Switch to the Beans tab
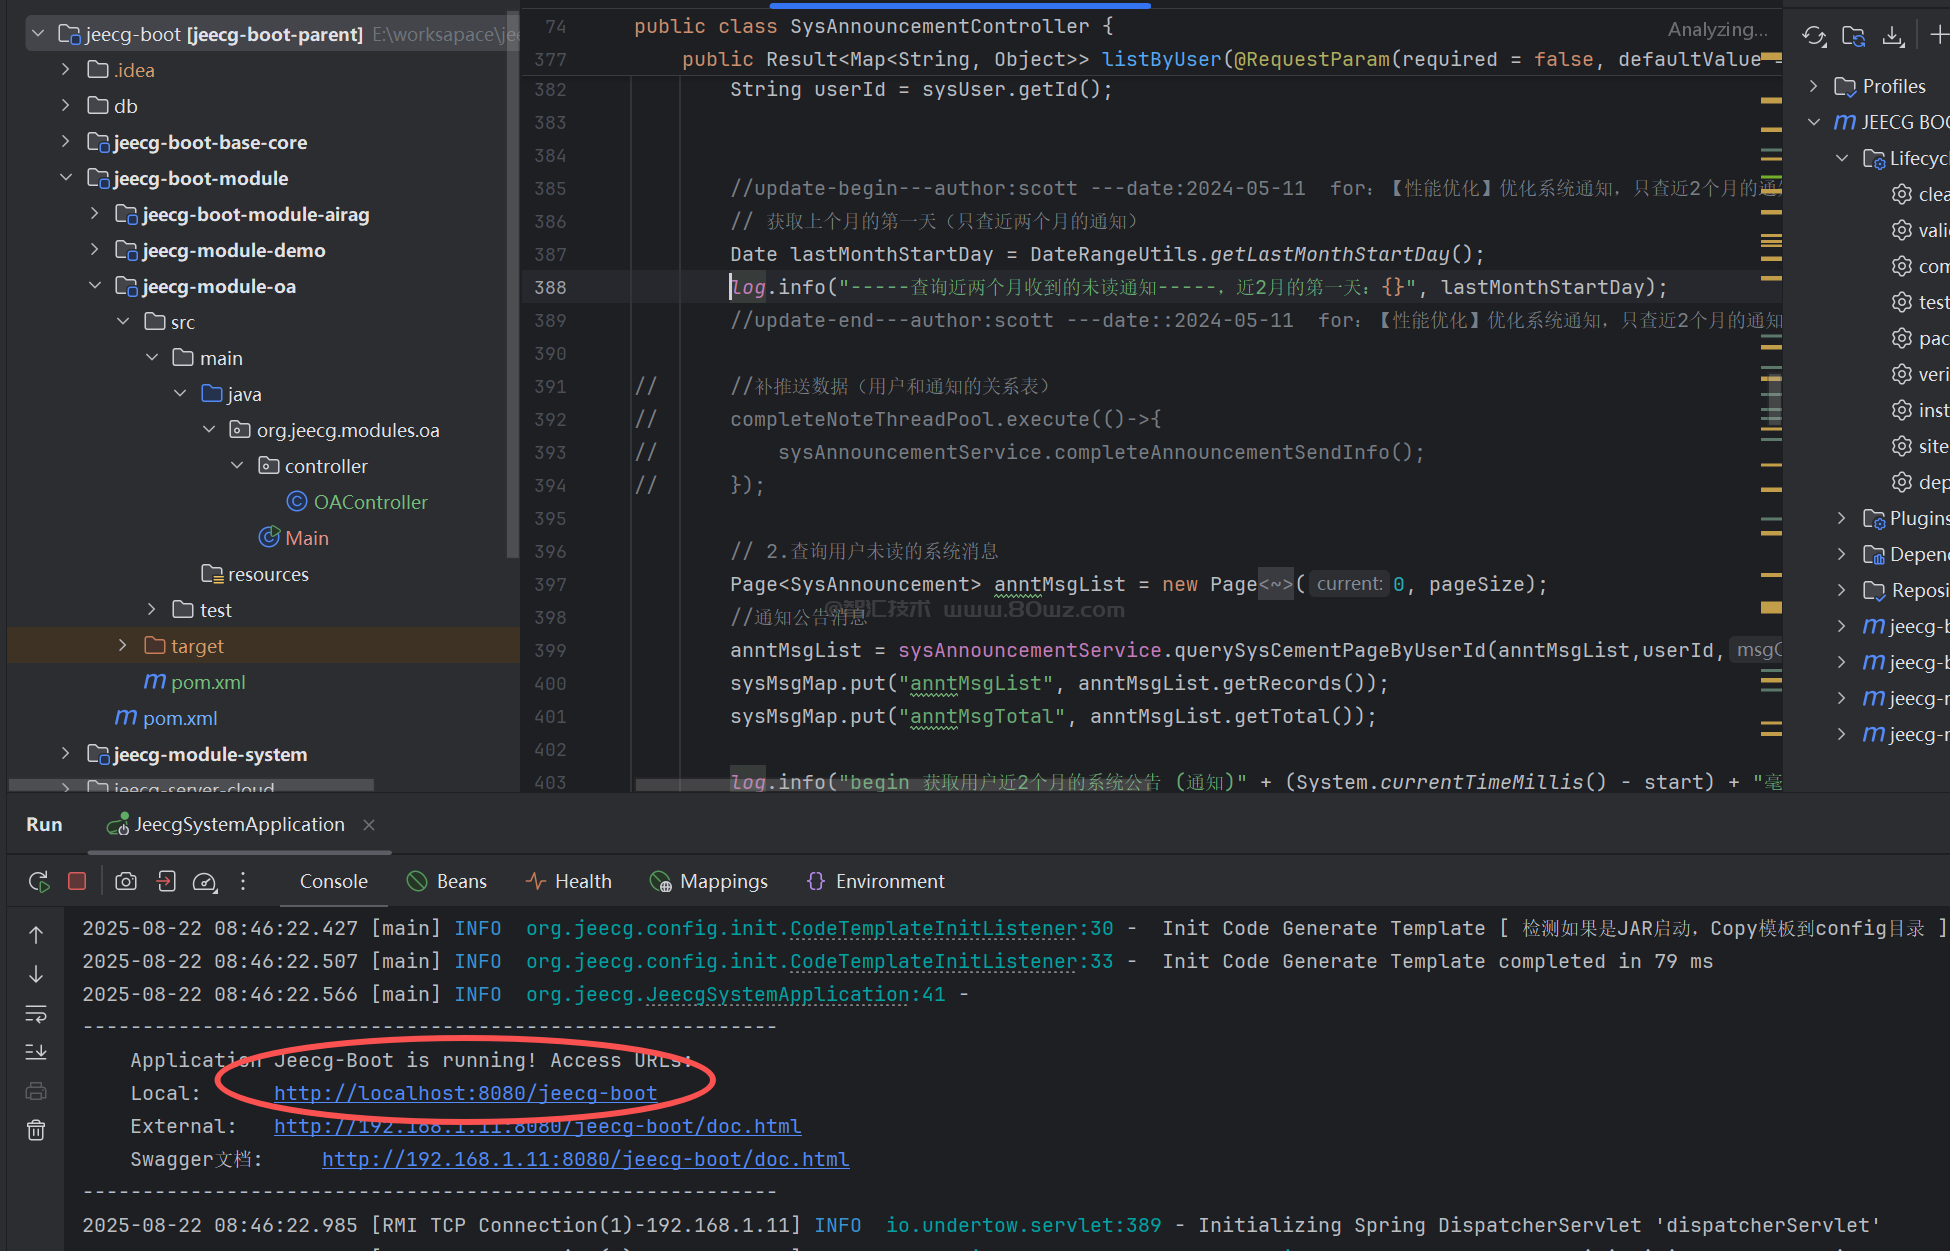The width and height of the screenshot is (1950, 1251). (x=447, y=881)
